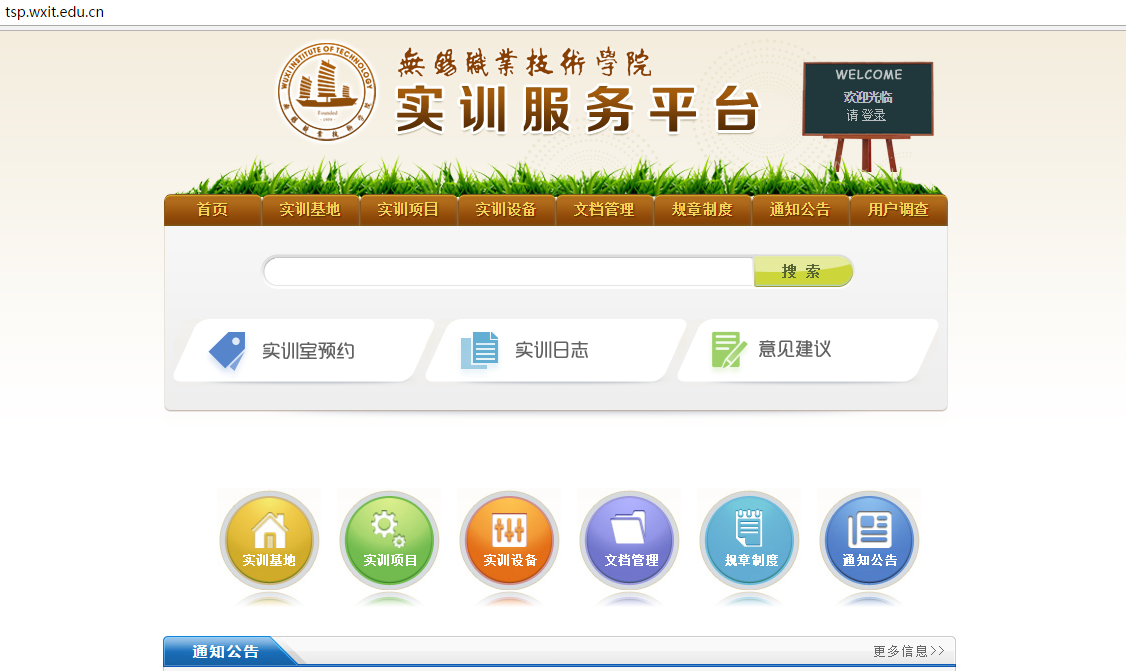Viewport: 1126px width, 671px height.
Task: Select the orange 实训设备 sliders icon
Action: coord(509,540)
